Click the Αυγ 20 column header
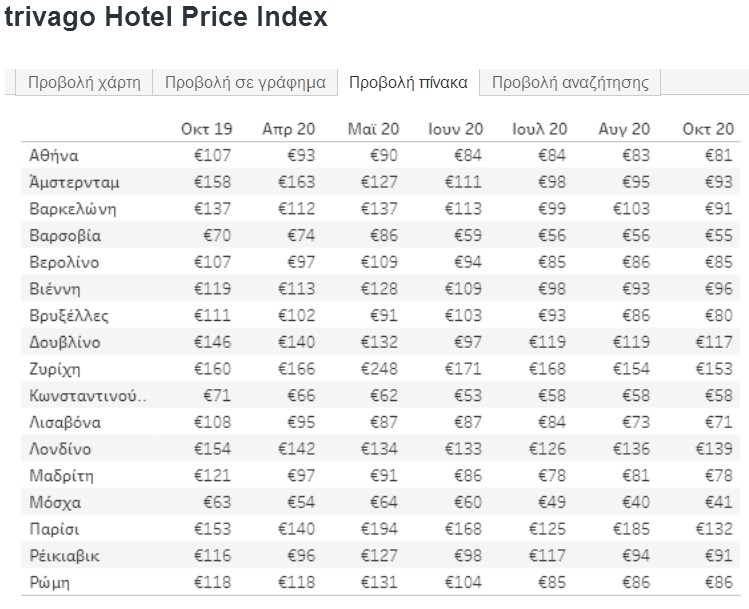This screenshot has height=609, width=749. (624, 129)
